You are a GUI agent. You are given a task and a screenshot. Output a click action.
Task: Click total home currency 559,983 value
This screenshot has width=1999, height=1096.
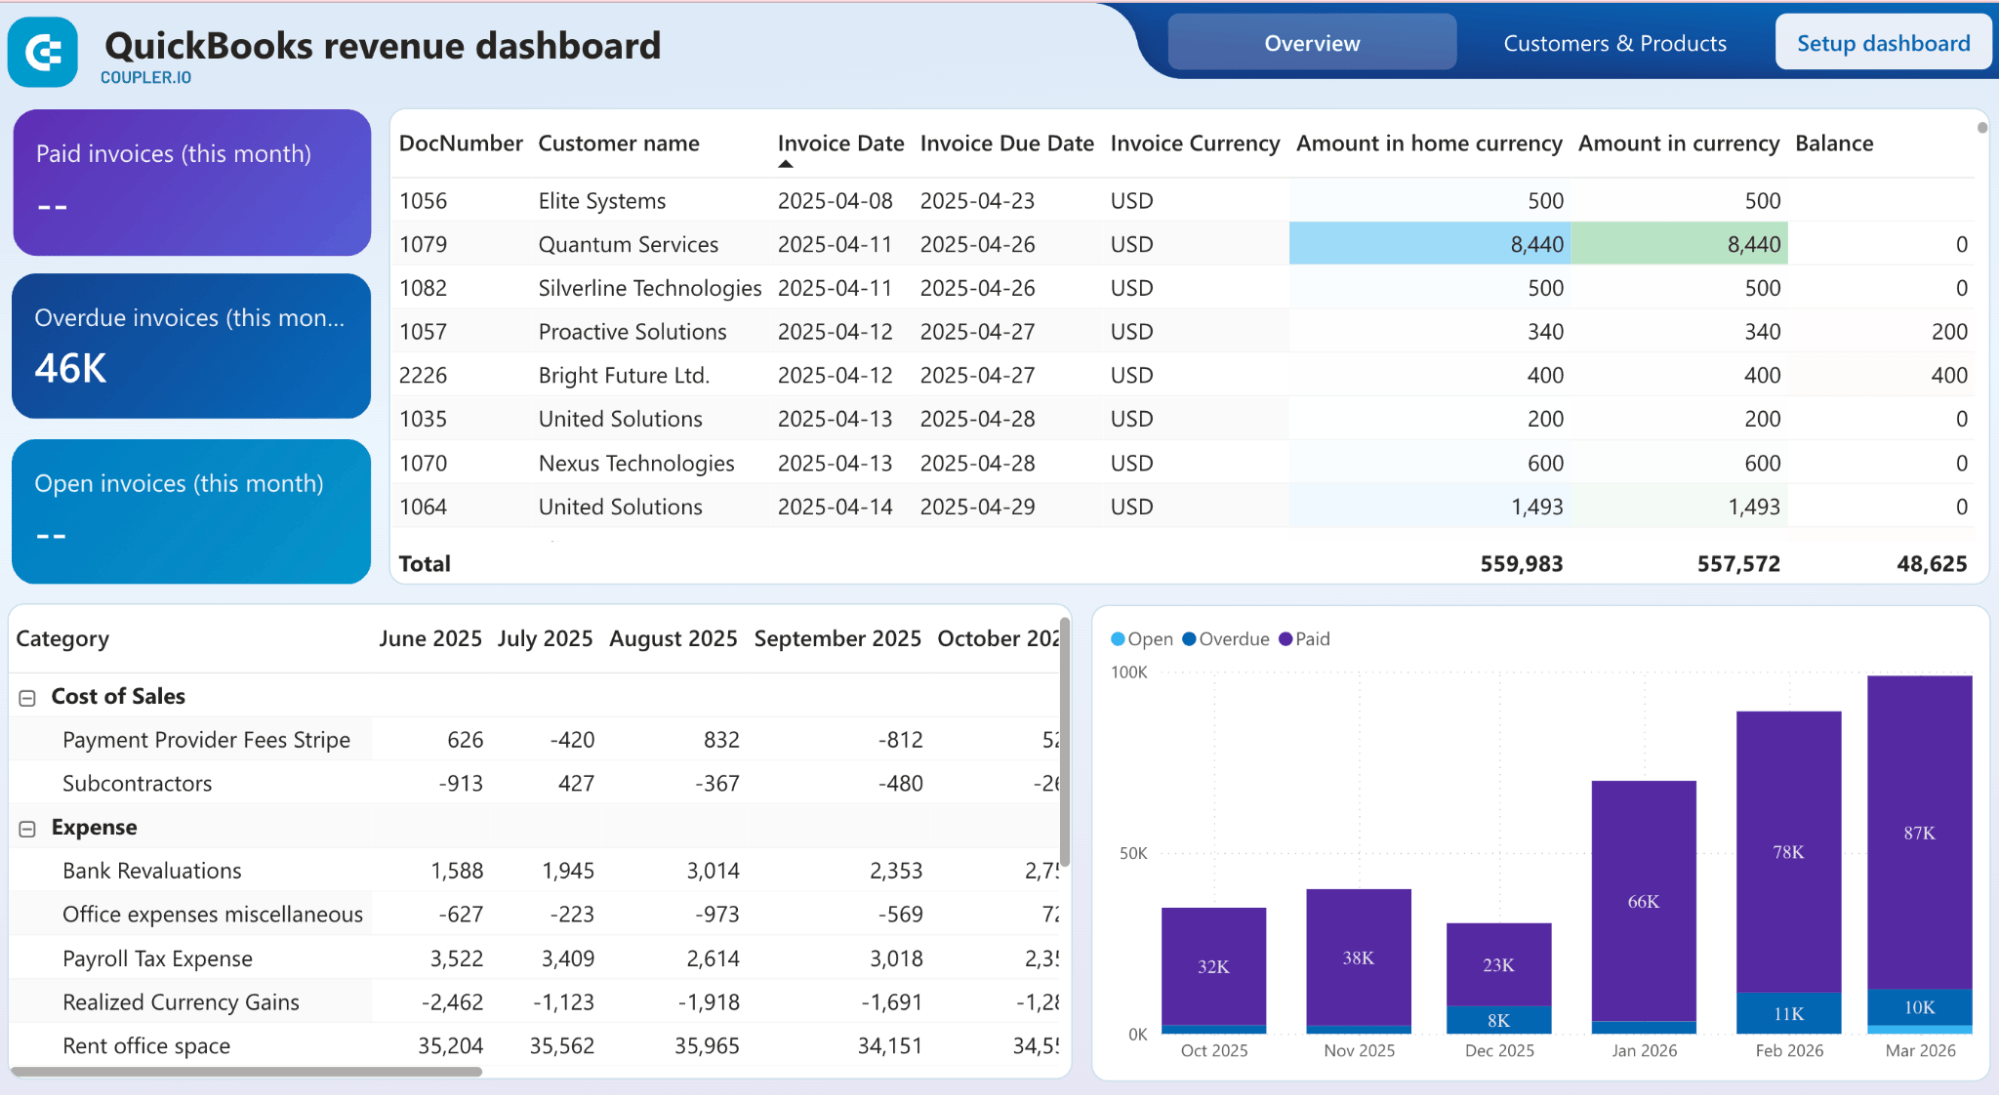pos(1521,564)
